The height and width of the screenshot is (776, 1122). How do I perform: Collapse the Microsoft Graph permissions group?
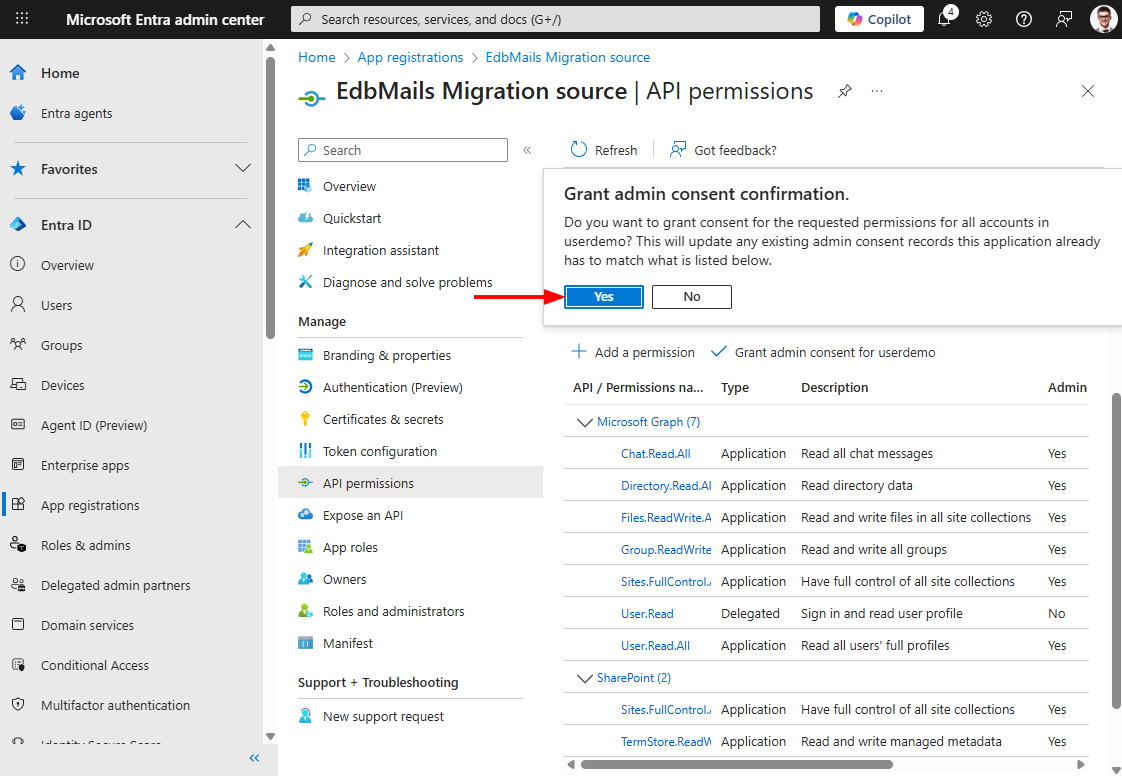coord(585,422)
